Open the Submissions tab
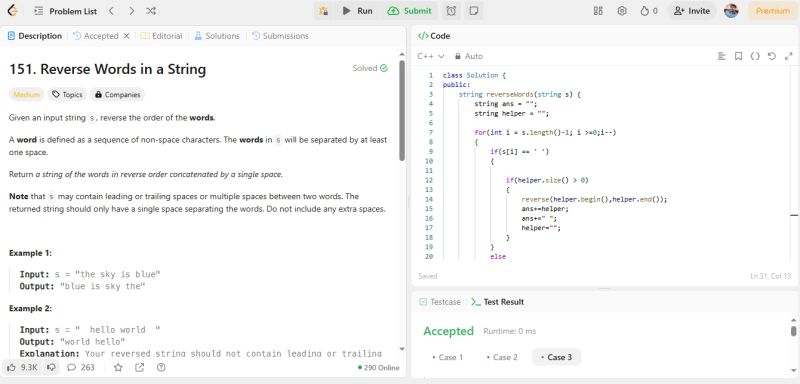800x384 pixels. [280, 36]
